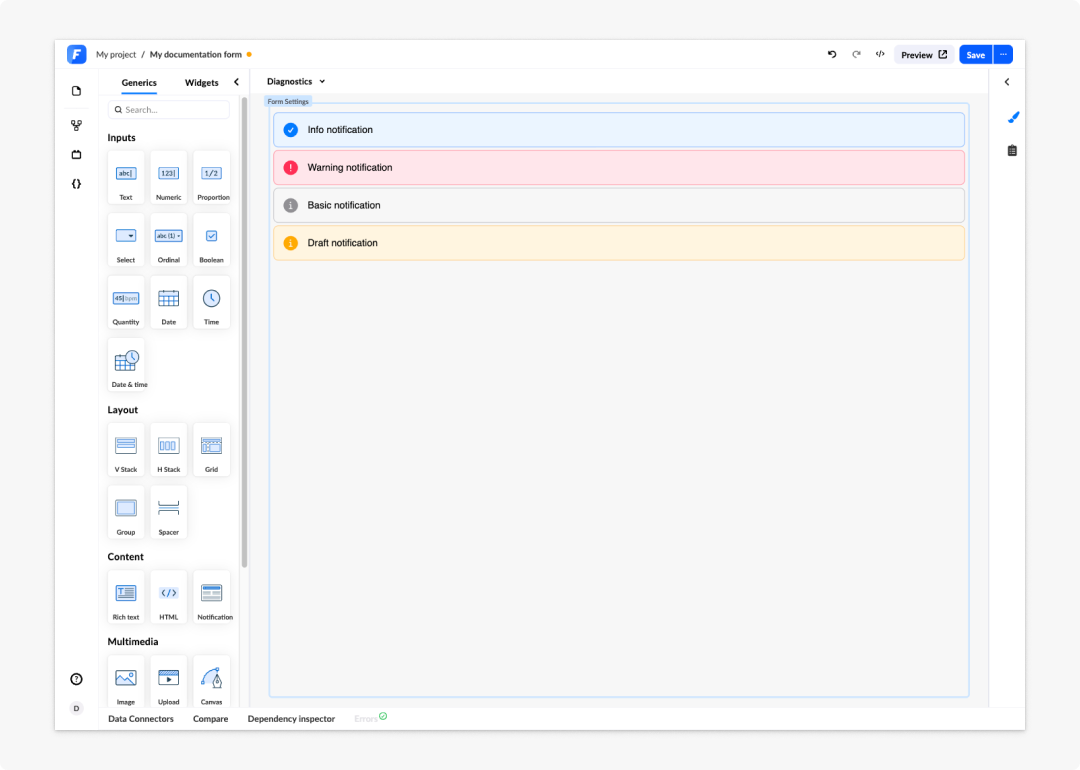Open the code view icon
Viewport: 1080px width, 770px height.
click(880, 54)
